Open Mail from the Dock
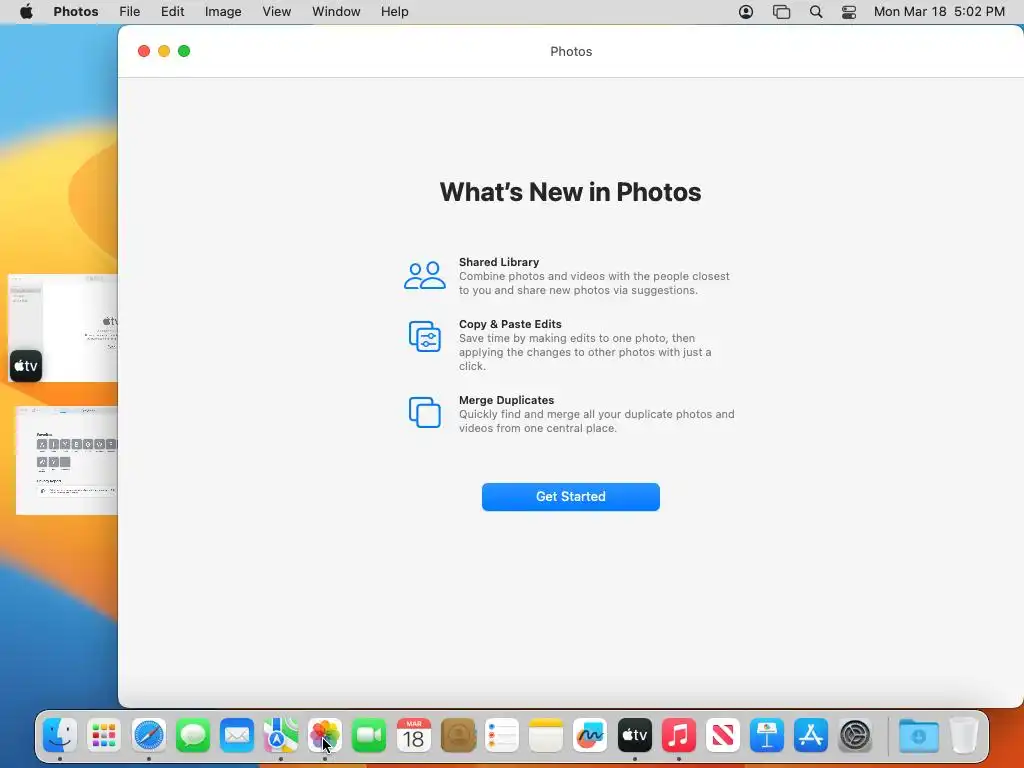1024x768 pixels. (236, 736)
